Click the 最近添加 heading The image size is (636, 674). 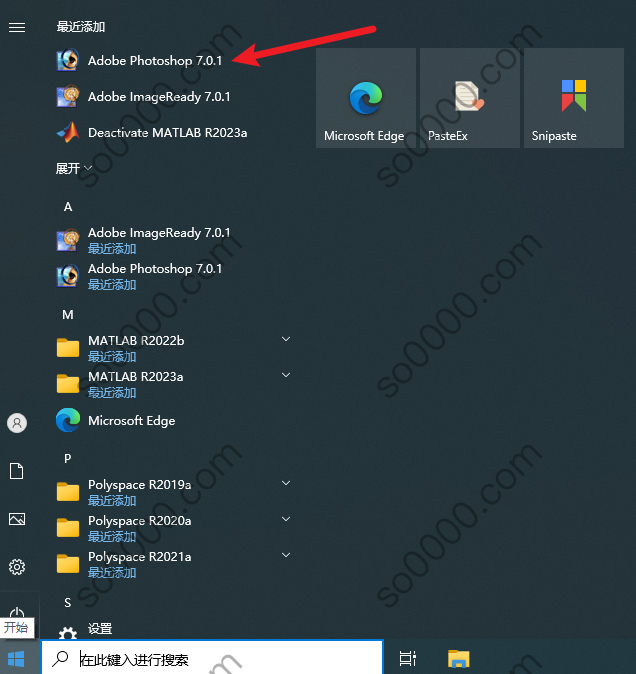point(81,27)
